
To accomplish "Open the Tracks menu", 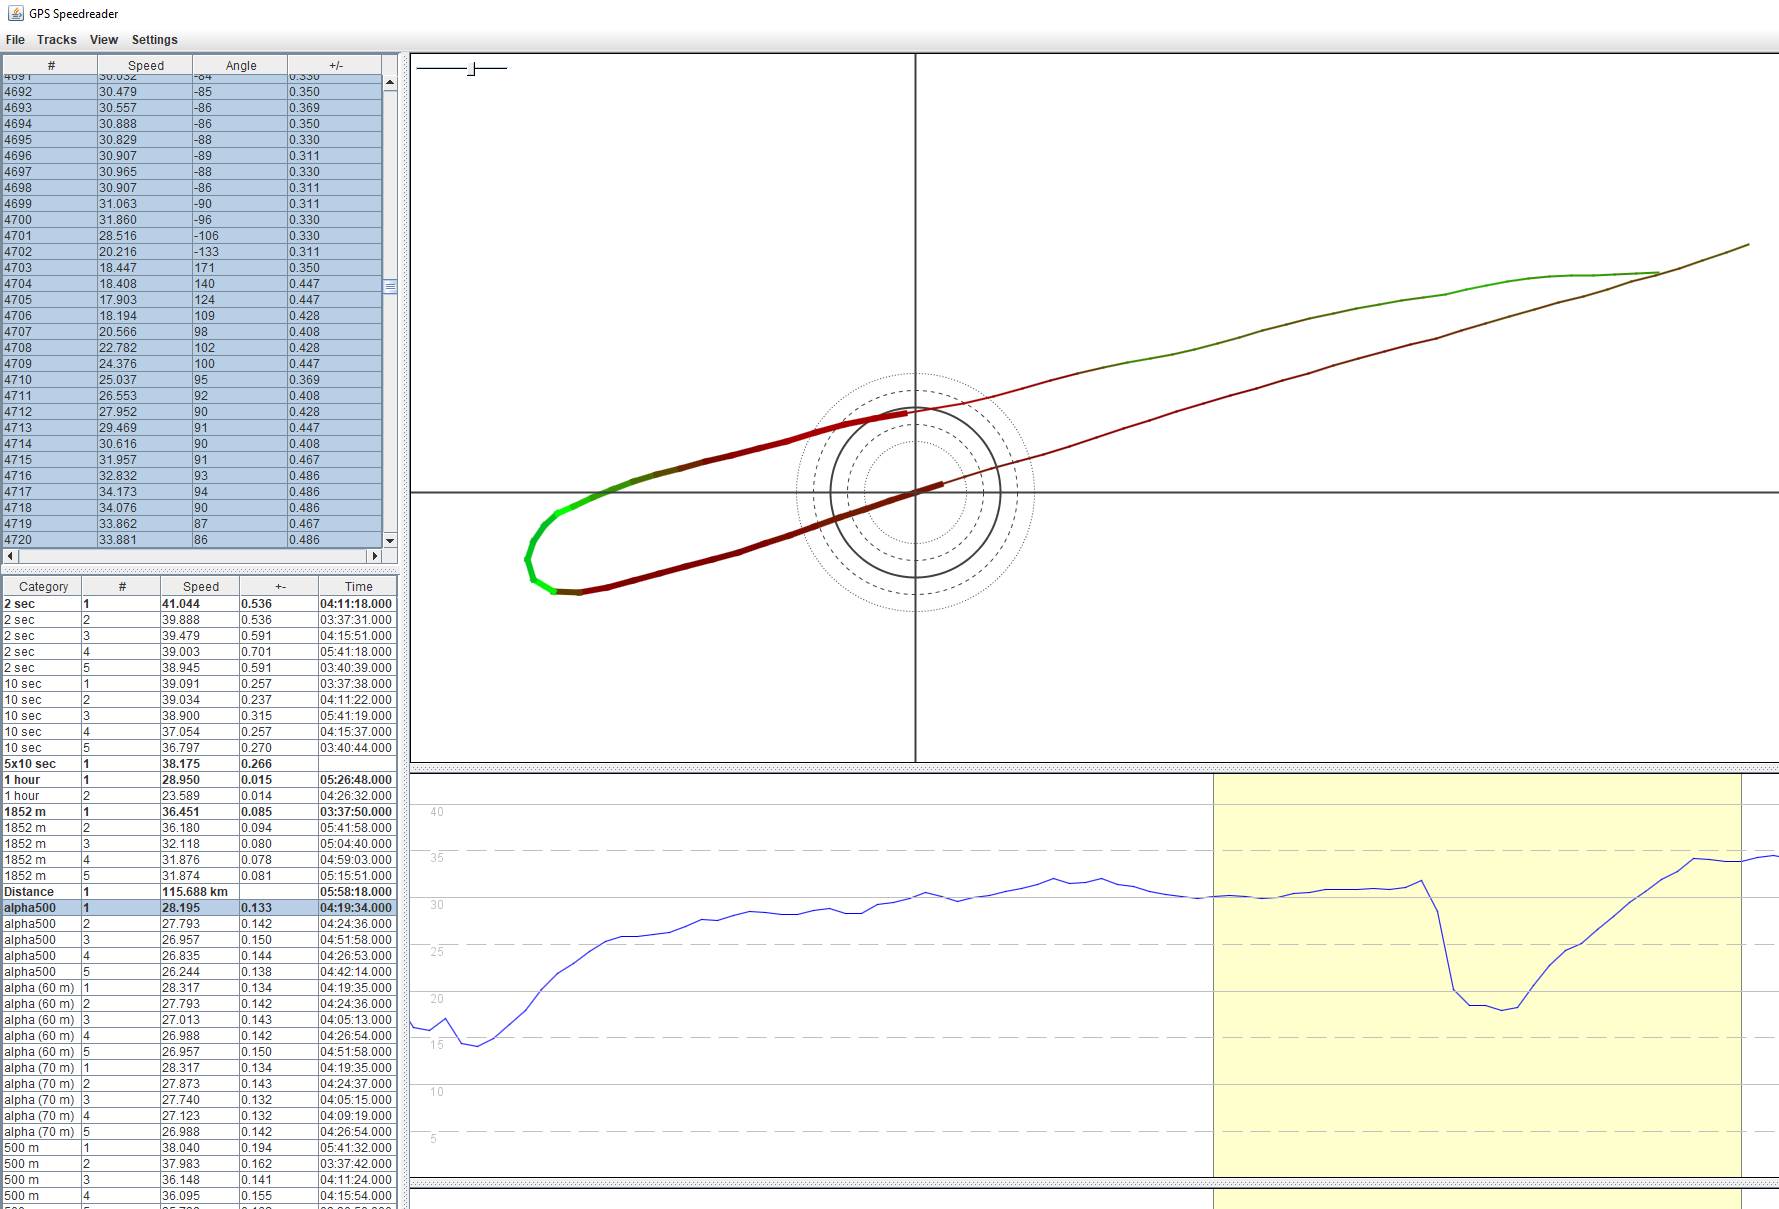I will coord(56,40).
